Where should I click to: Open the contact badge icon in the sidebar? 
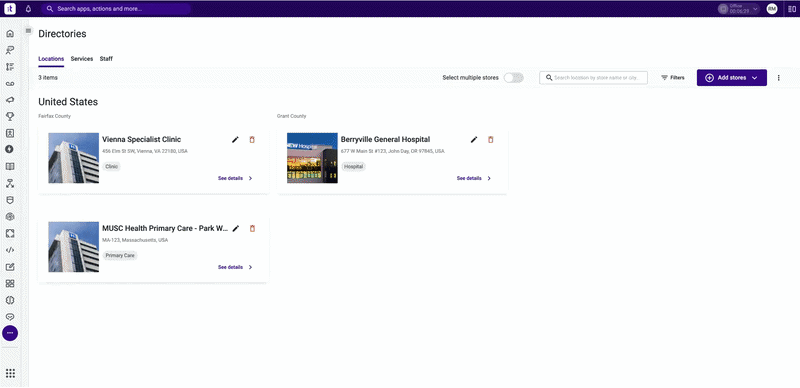10,133
